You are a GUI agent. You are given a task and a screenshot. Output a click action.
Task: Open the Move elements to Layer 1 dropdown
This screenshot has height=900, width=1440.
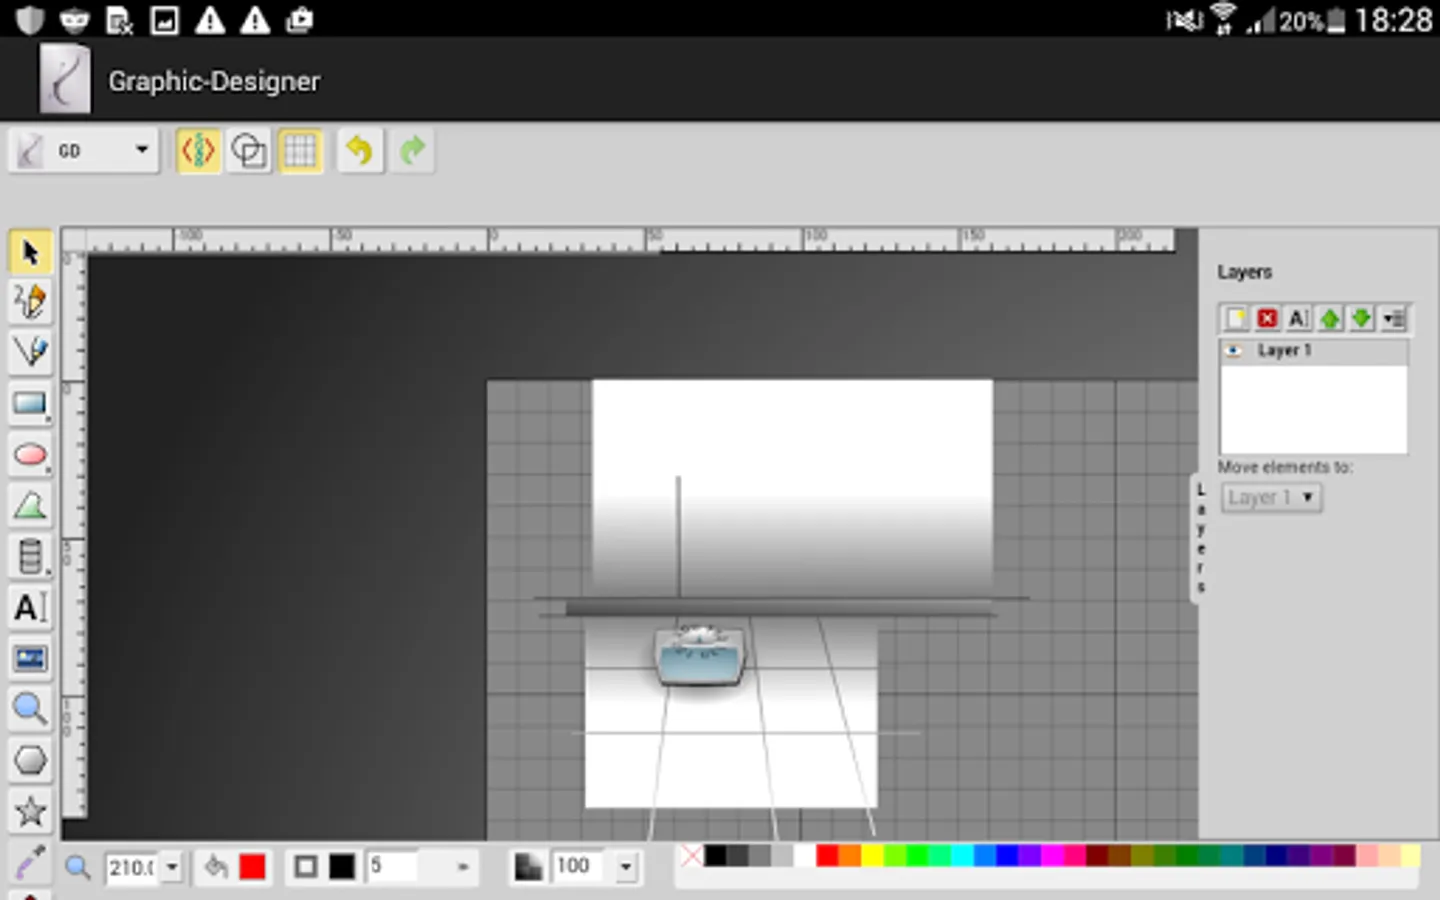click(1271, 497)
